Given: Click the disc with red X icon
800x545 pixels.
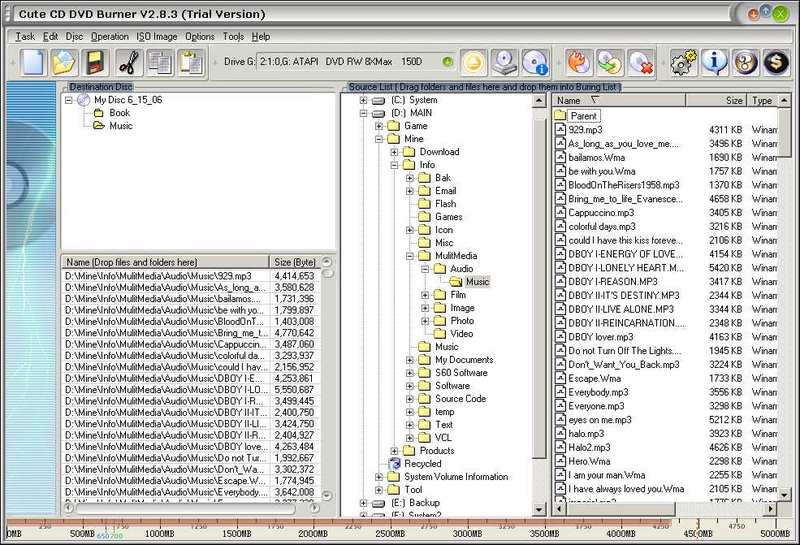Looking at the screenshot, I should click(x=641, y=63).
